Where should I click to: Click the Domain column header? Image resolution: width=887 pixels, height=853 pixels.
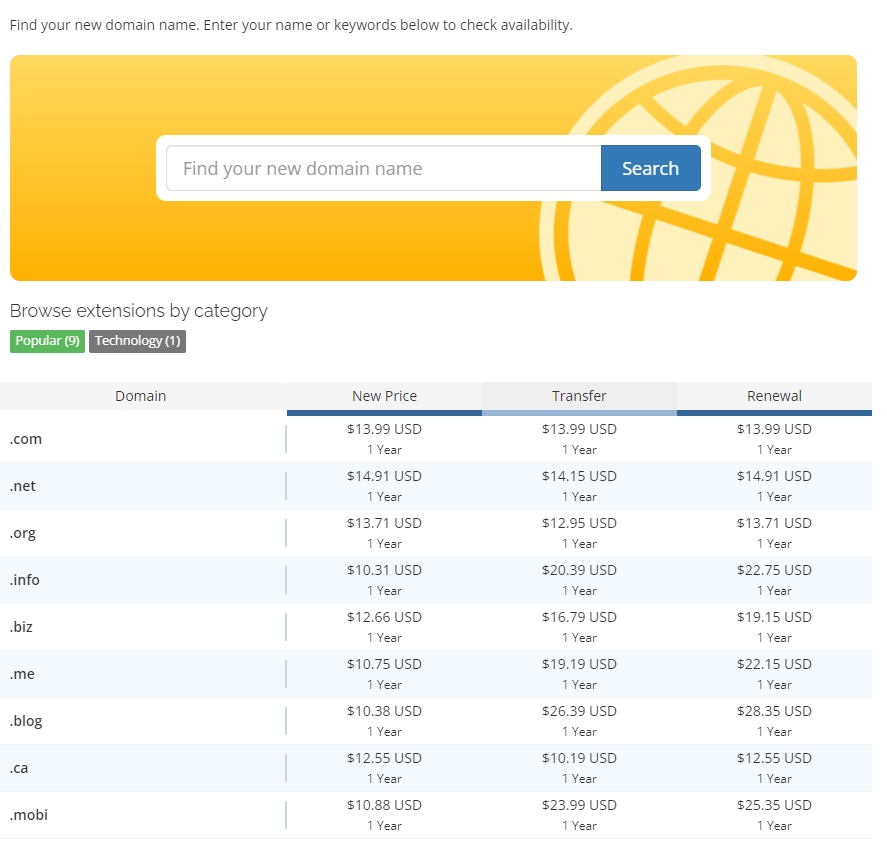[141, 396]
